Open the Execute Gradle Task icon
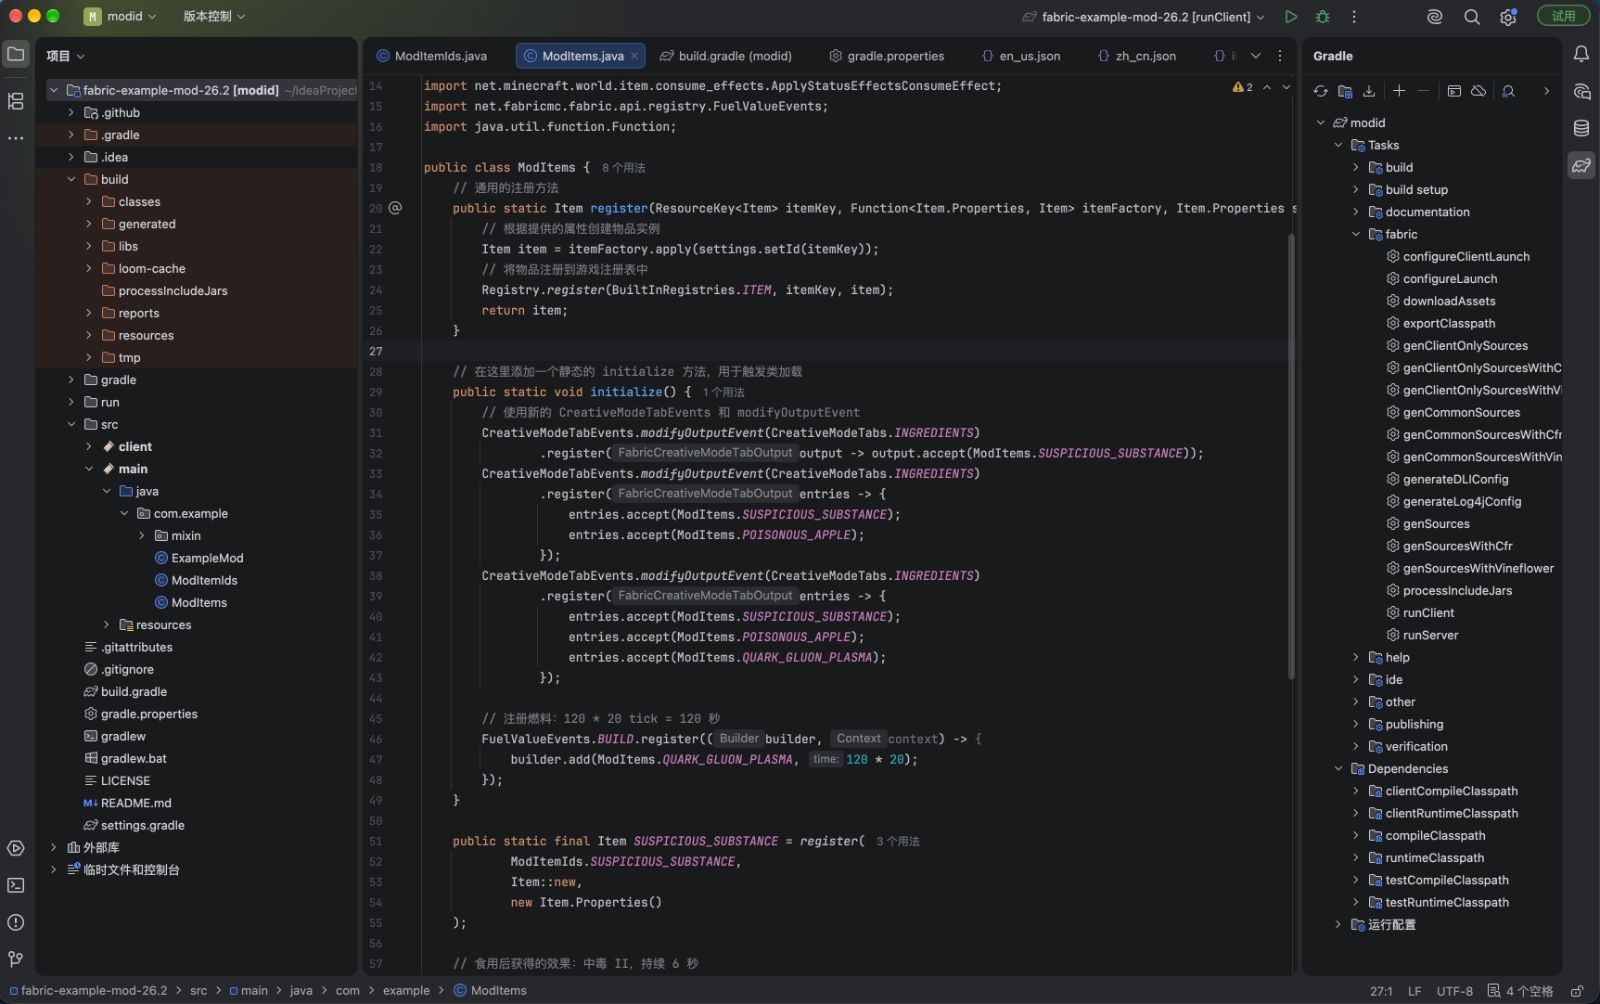Screen dimensions: 1600x1004 click(x=1454, y=91)
